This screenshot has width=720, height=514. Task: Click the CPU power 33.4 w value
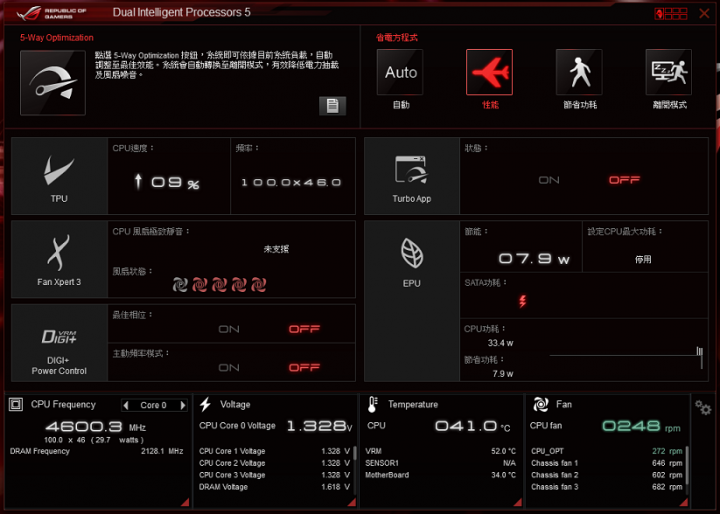[501, 343]
